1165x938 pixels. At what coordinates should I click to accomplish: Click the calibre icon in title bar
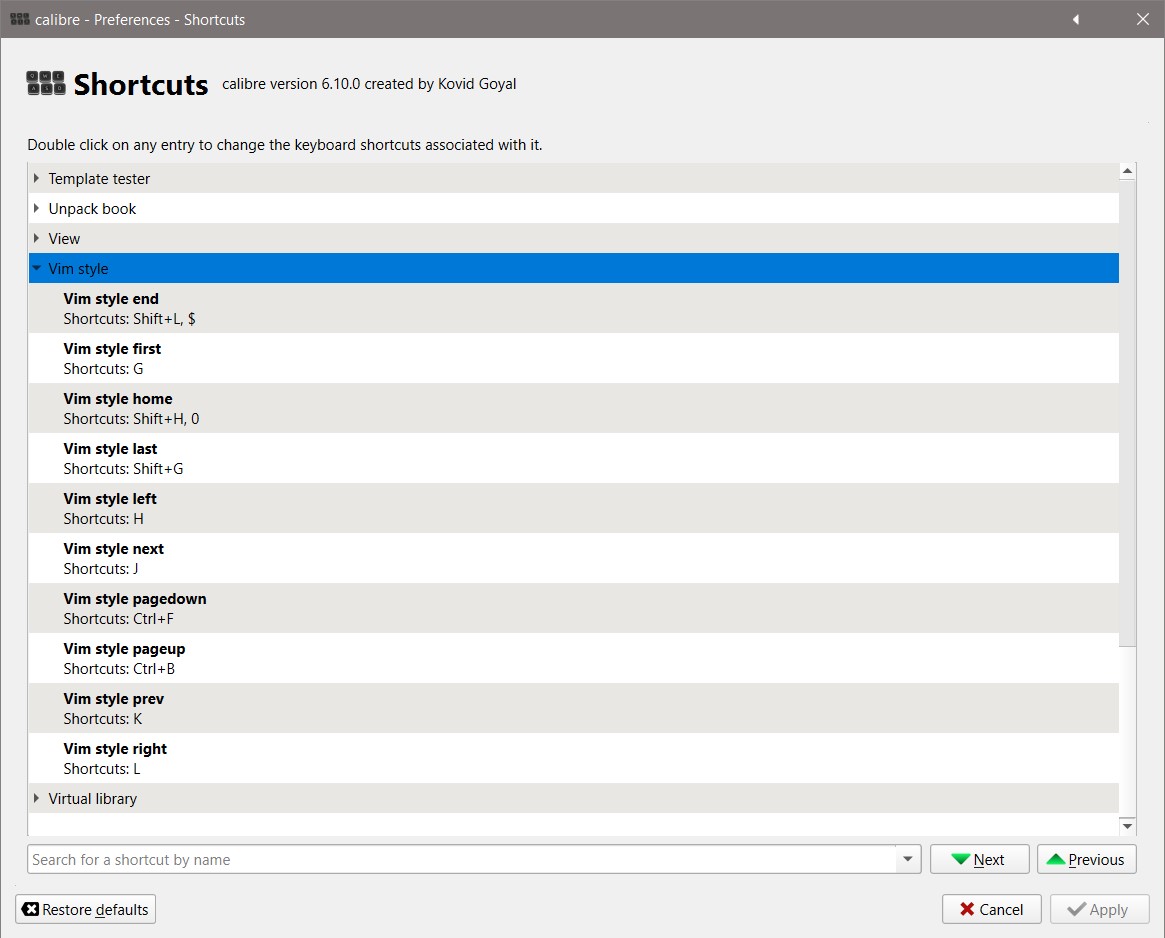19,19
